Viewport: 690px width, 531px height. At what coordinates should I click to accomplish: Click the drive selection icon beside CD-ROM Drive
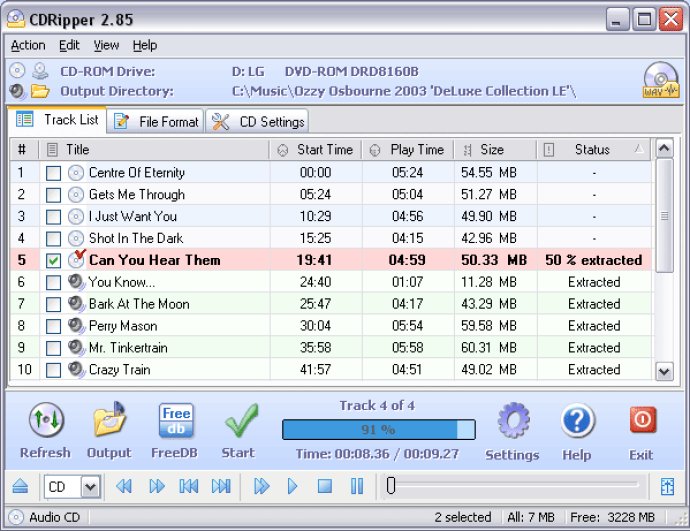click(x=40, y=71)
